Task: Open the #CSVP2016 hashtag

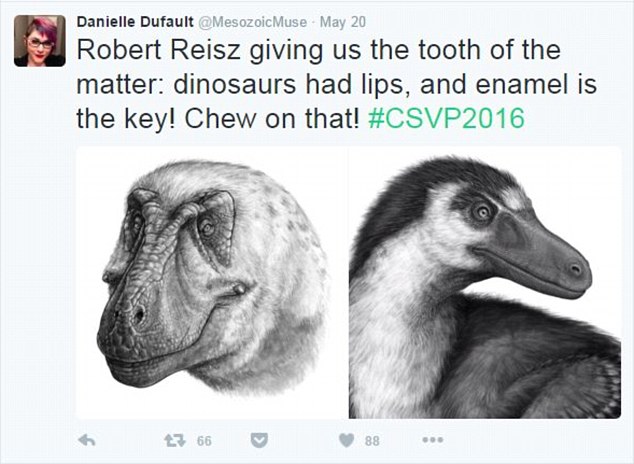Action: 446,118
